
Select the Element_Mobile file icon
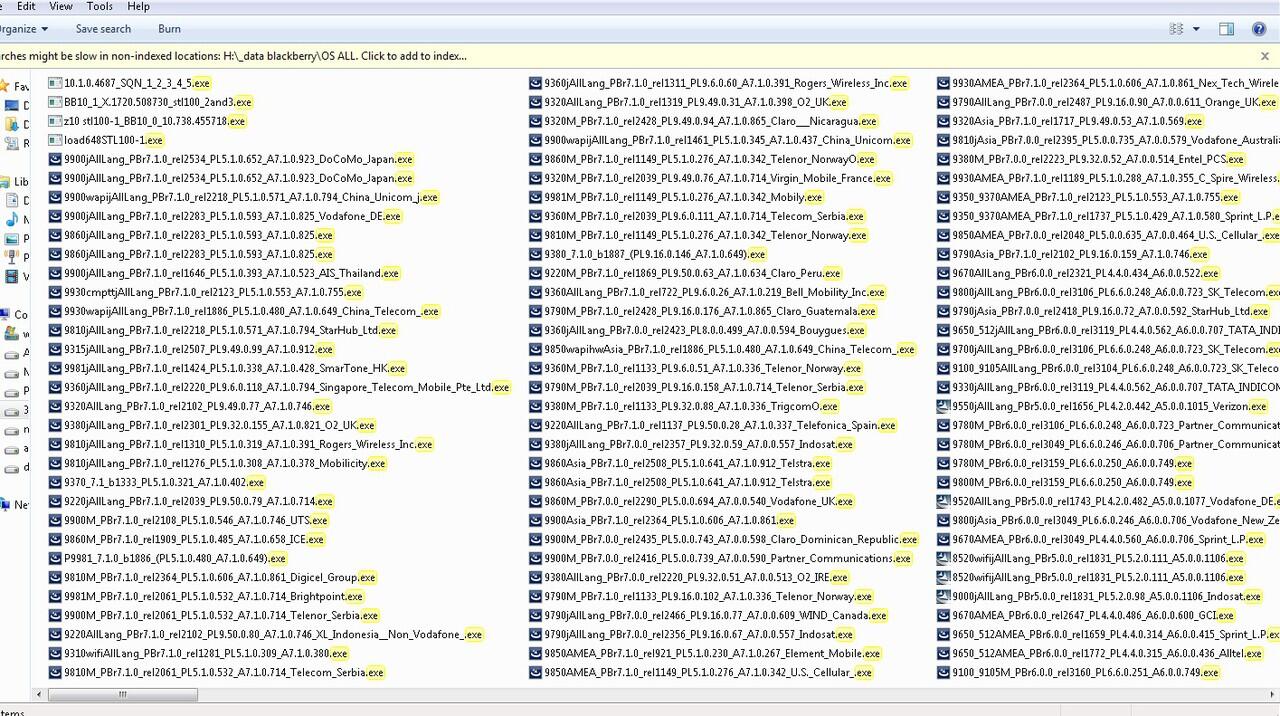(535, 653)
